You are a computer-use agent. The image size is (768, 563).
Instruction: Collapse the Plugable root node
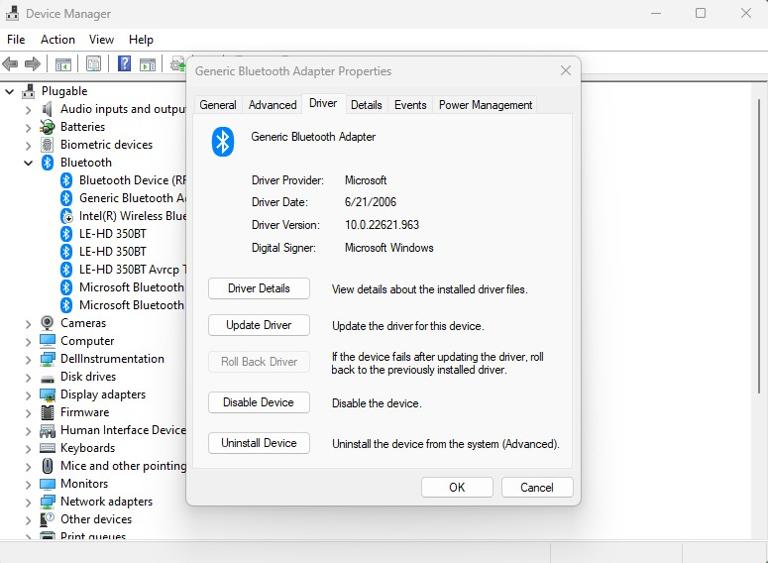10,91
